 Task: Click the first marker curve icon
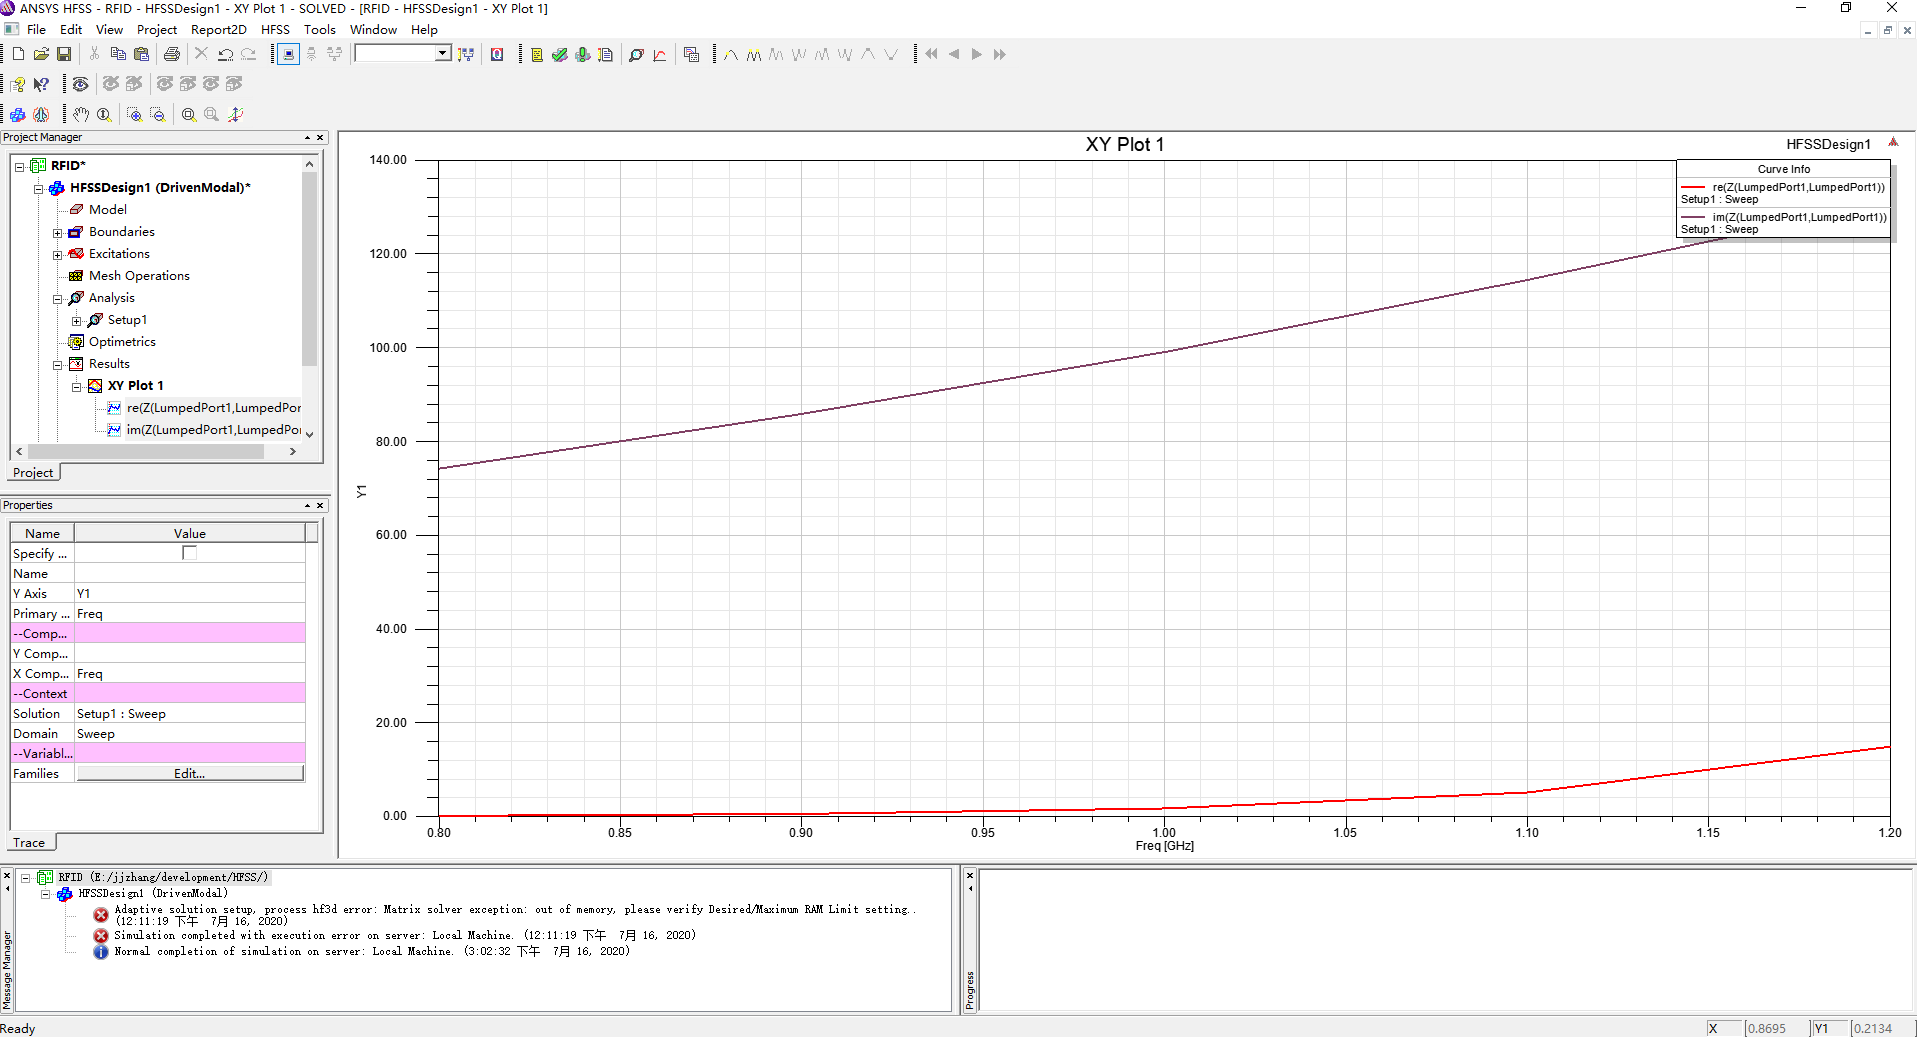pyautogui.click(x=731, y=54)
